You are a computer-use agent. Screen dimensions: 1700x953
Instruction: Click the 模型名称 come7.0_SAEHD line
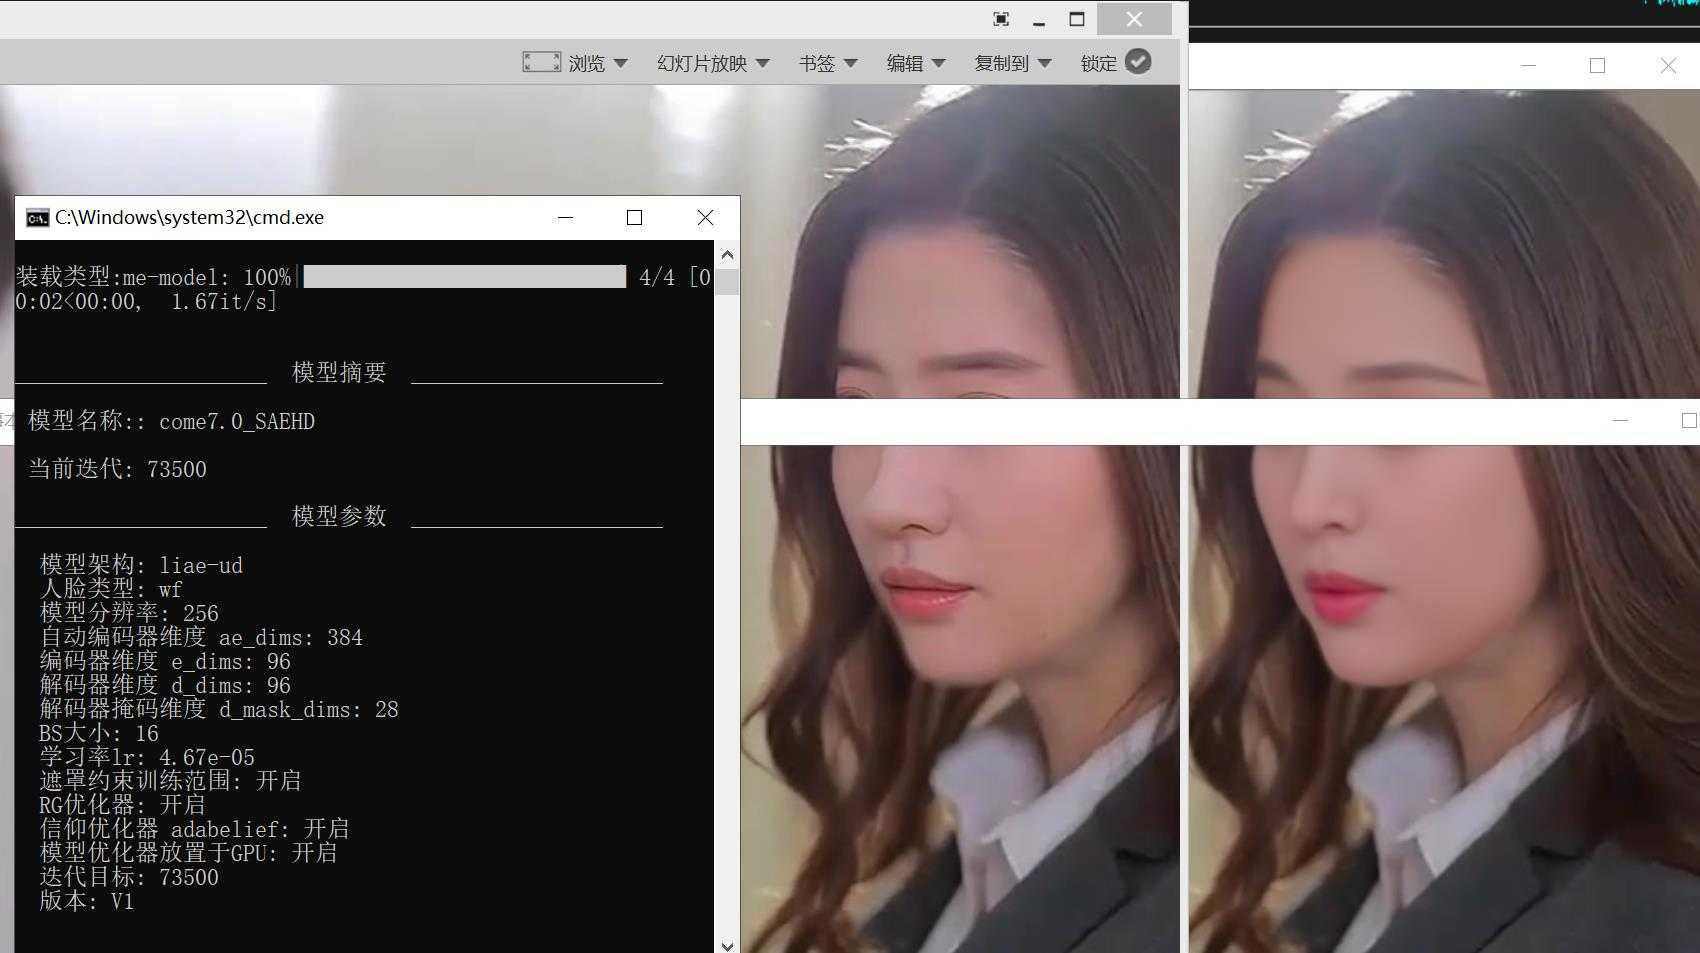click(x=171, y=421)
